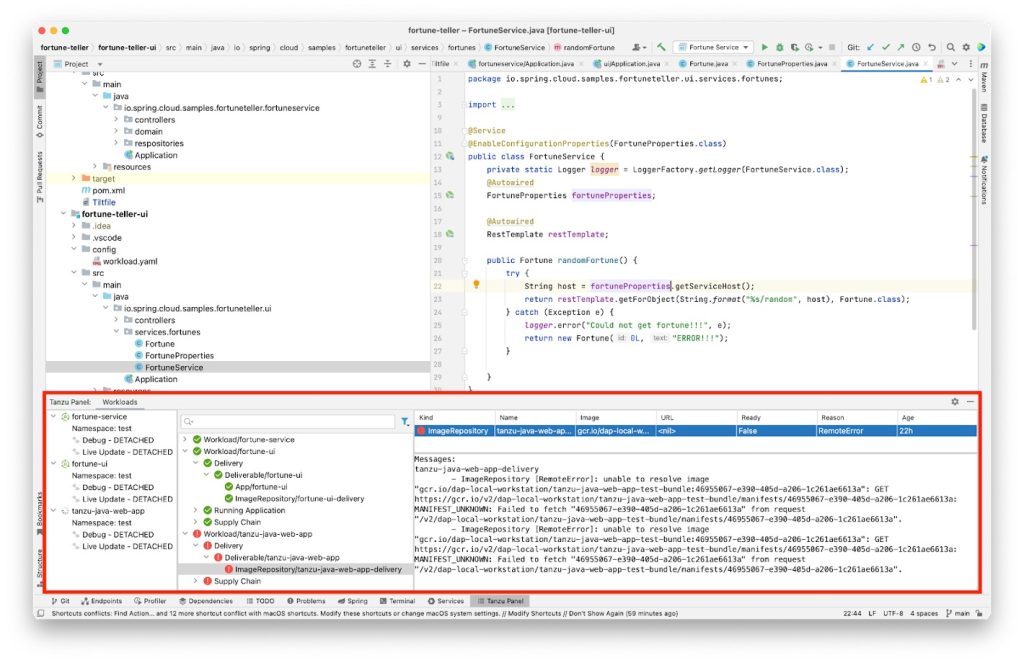Click the filter icon in Tanzu panel
The image size is (1024, 663).
click(404, 422)
